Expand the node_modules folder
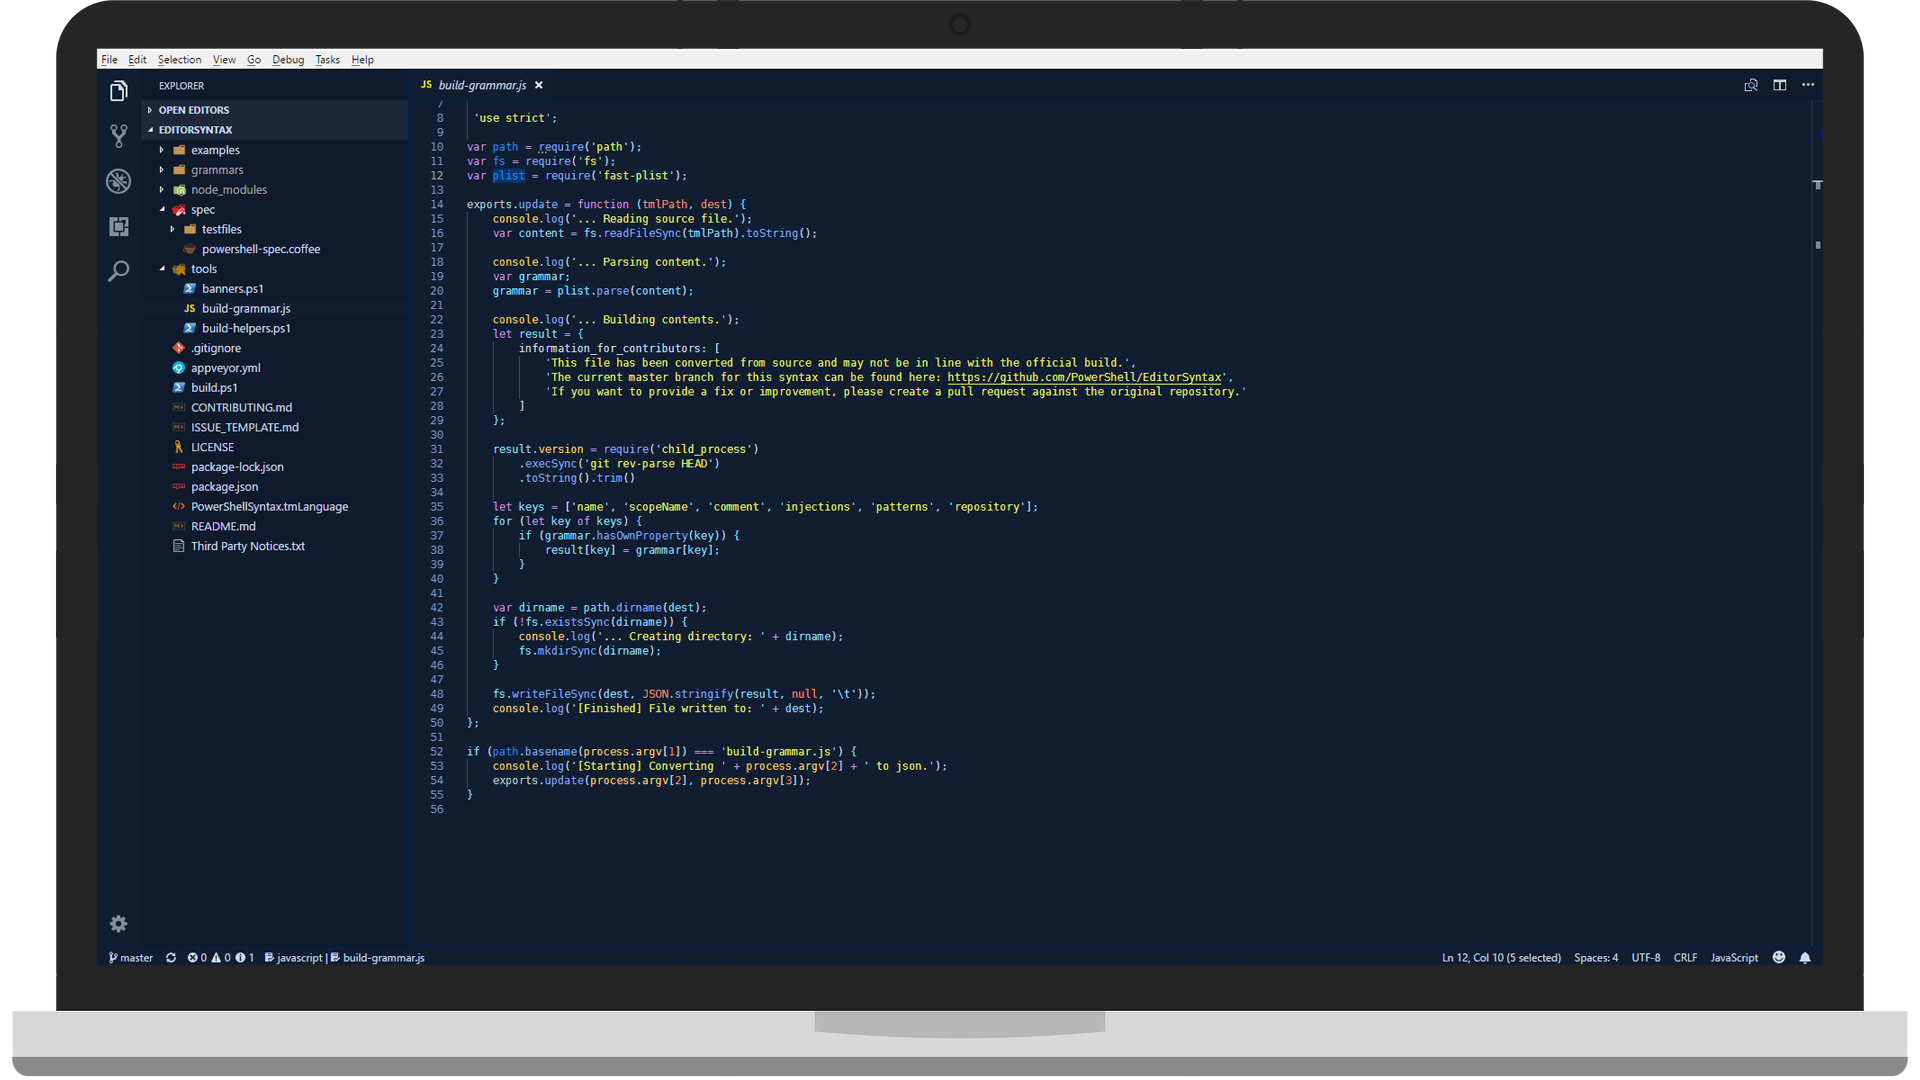 [x=228, y=190]
